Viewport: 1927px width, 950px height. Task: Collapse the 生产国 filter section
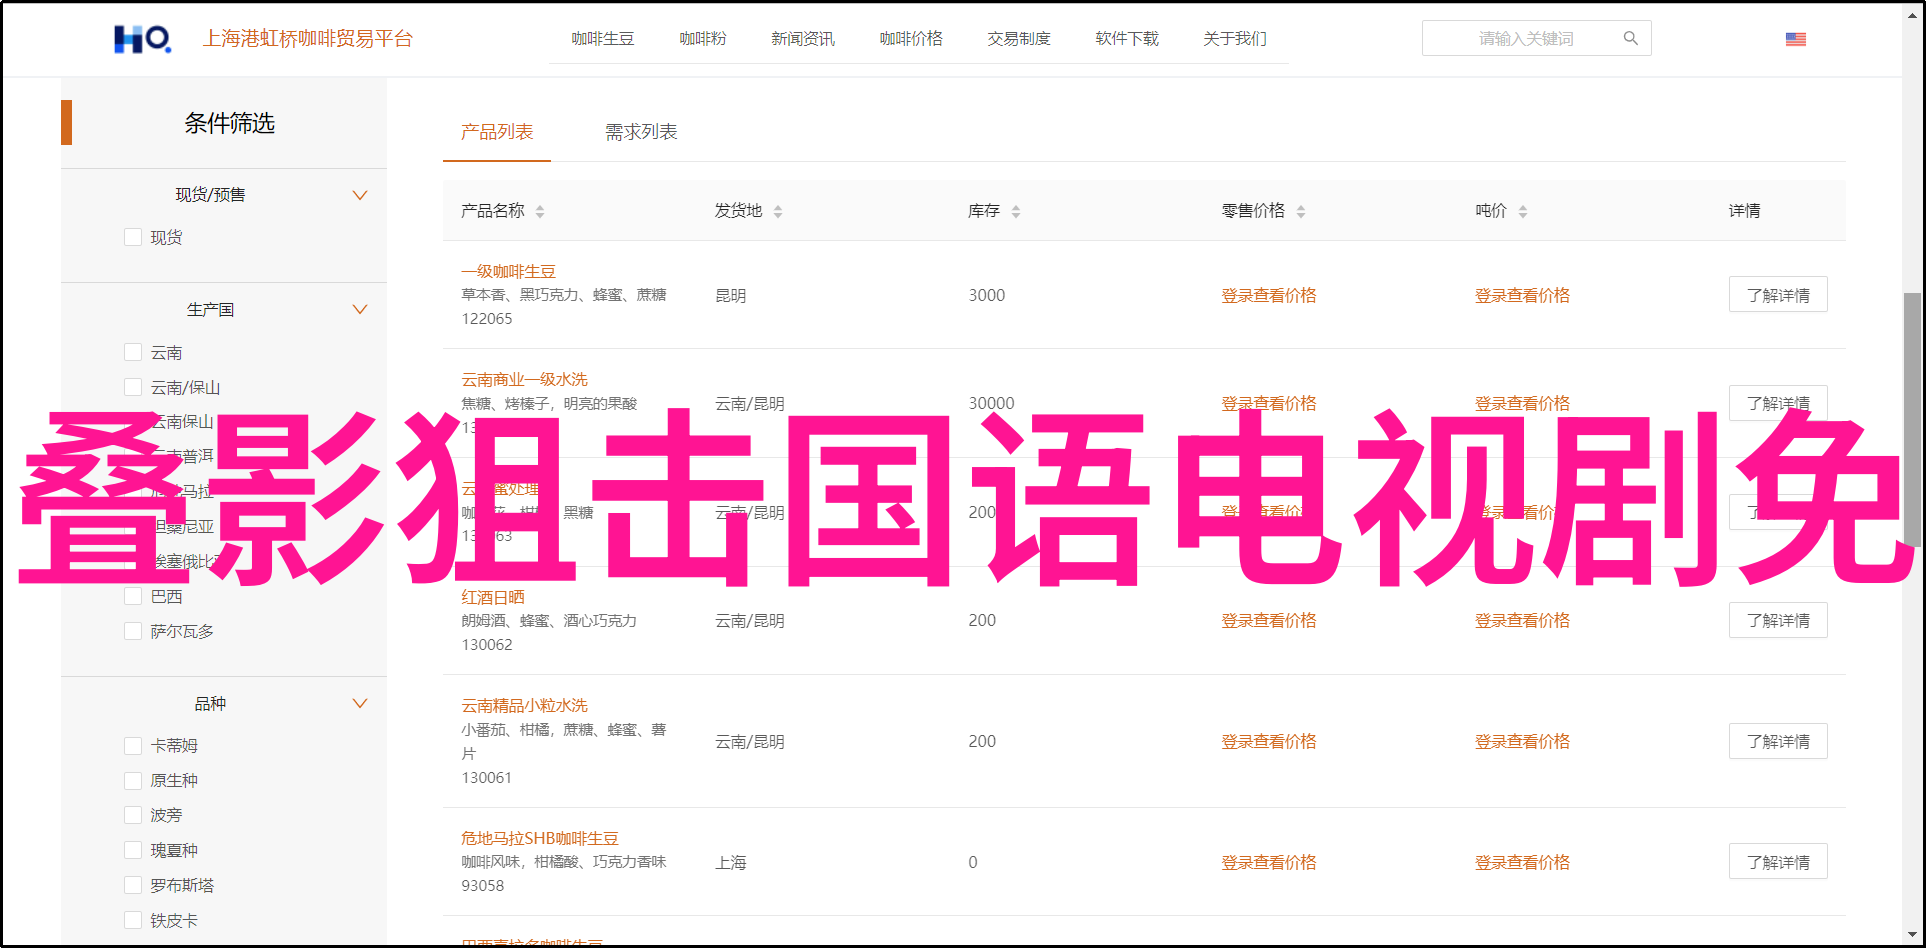pyautogui.click(x=360, y=309)
